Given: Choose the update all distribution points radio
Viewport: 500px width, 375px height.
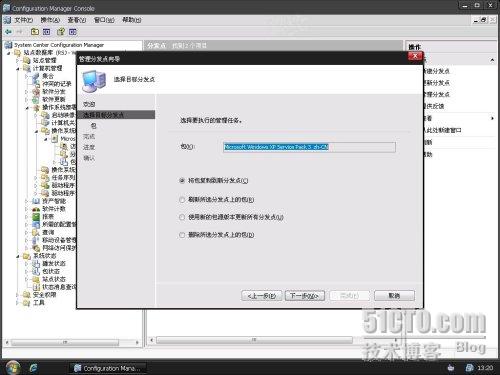Looking at the screenshot, I should point(182,217).
